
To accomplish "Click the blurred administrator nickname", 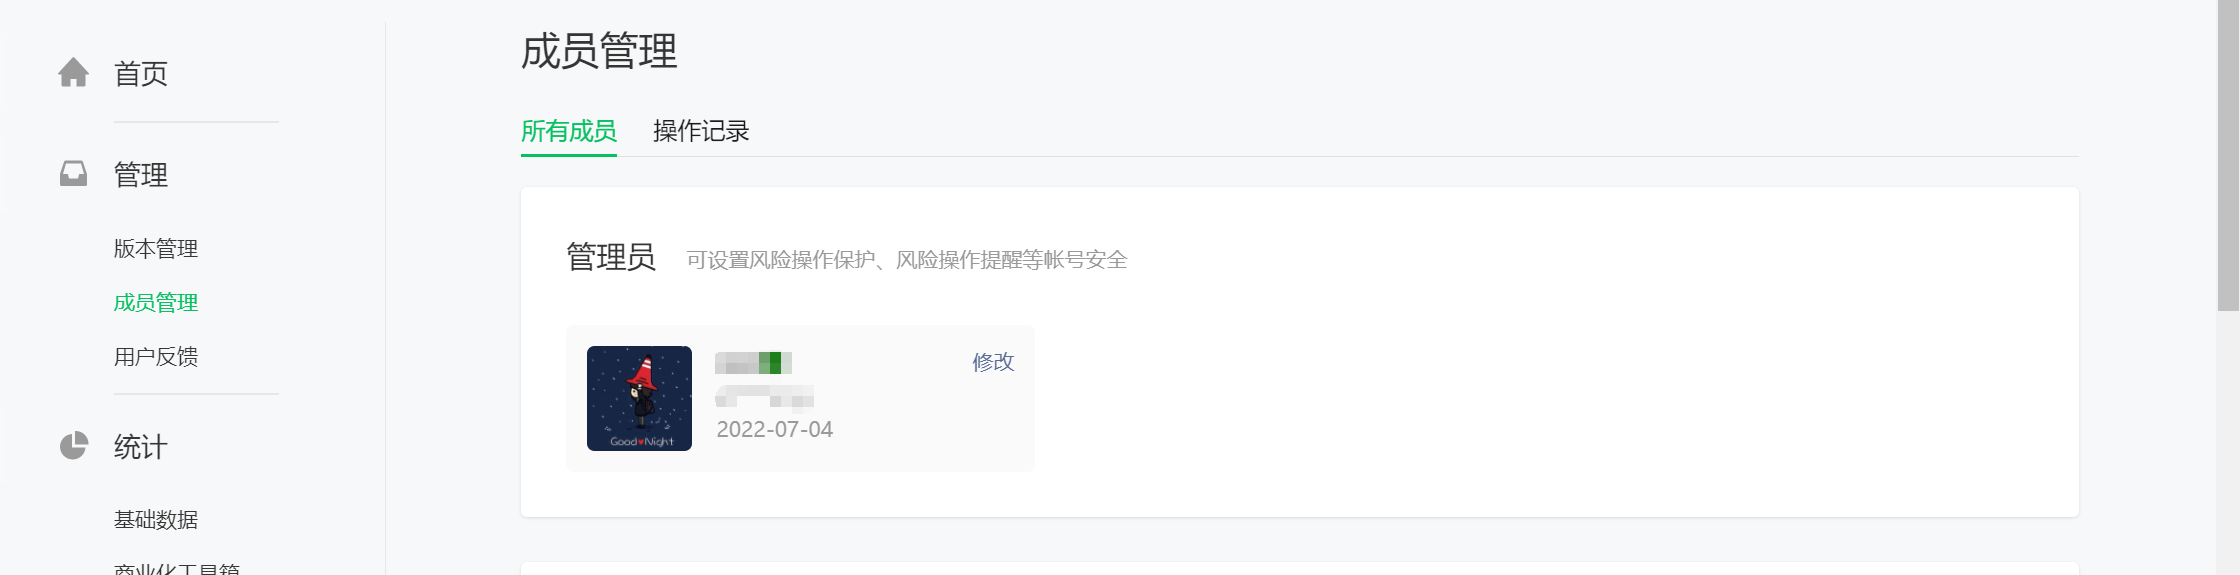I will point(754,362).
